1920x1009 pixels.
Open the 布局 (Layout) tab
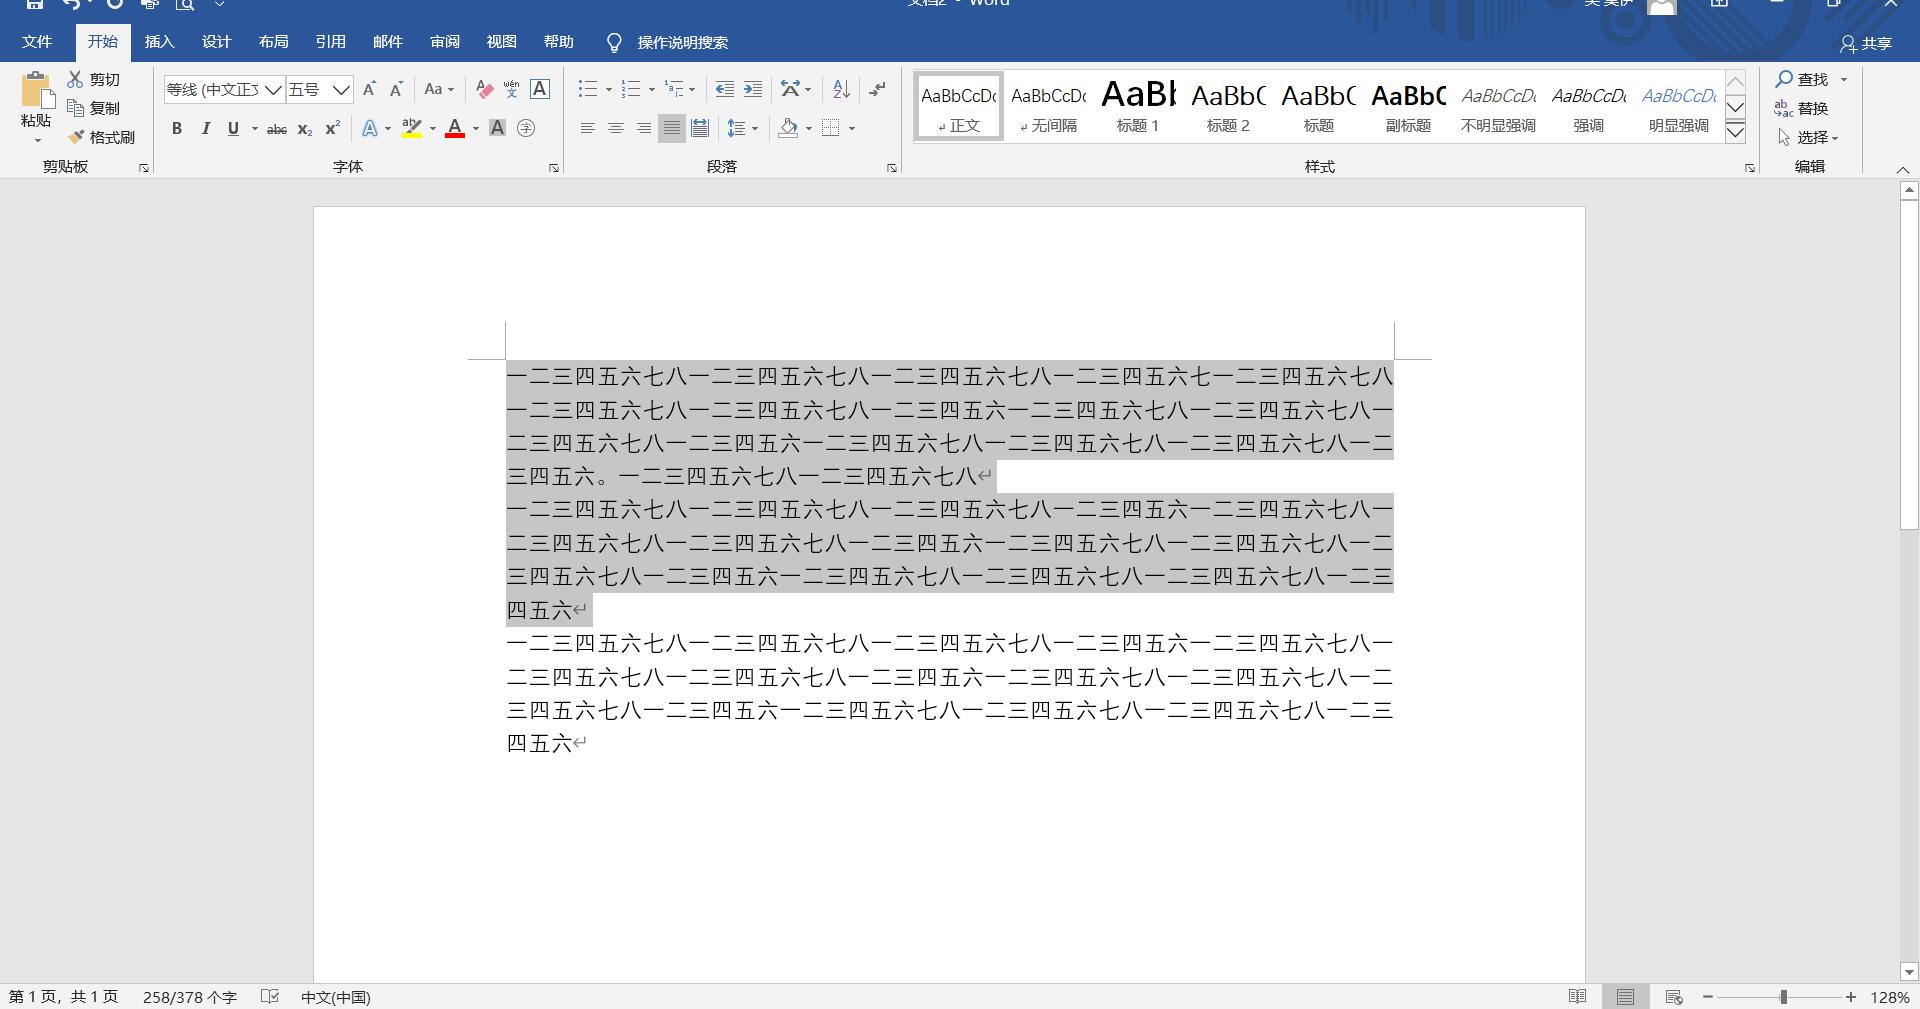point(273,42)
